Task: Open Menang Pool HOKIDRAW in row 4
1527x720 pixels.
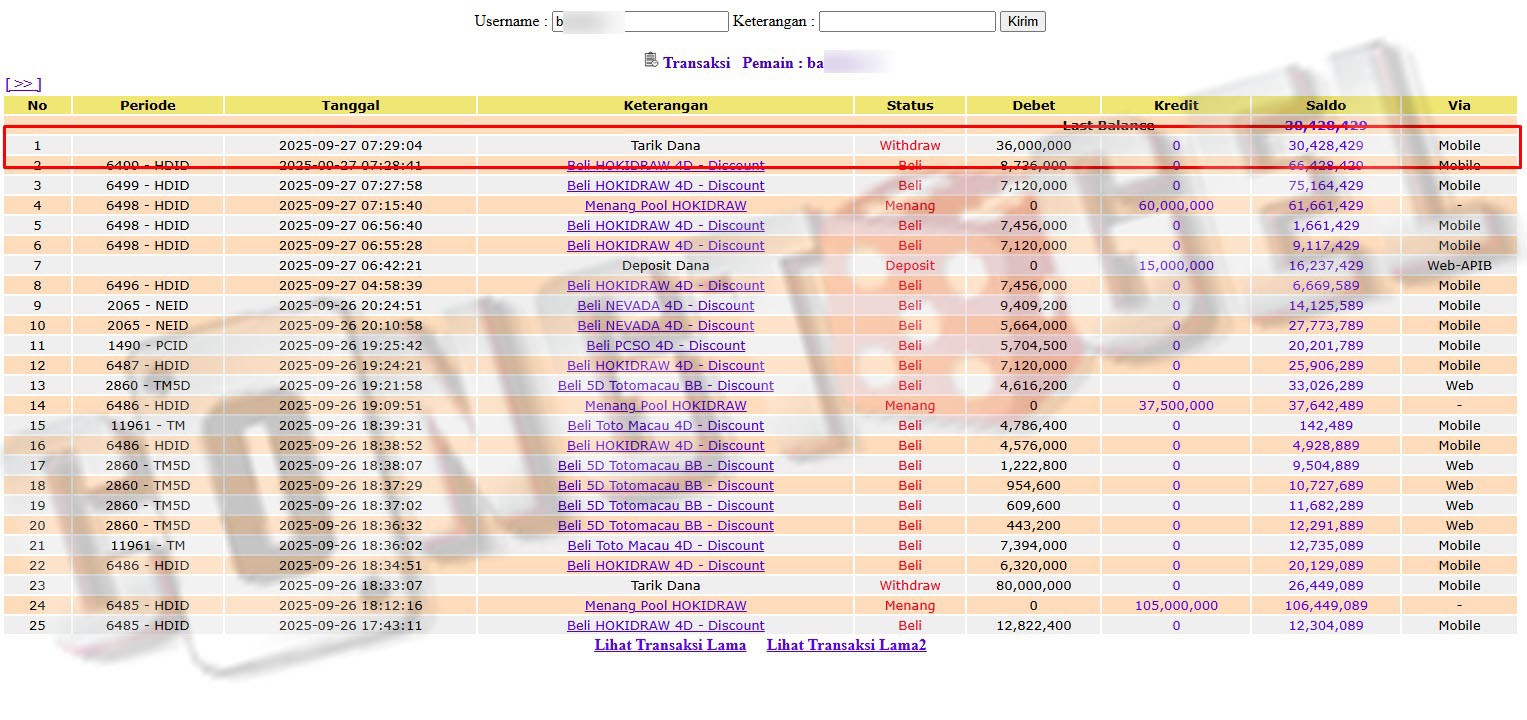Action: pos(665,205)
